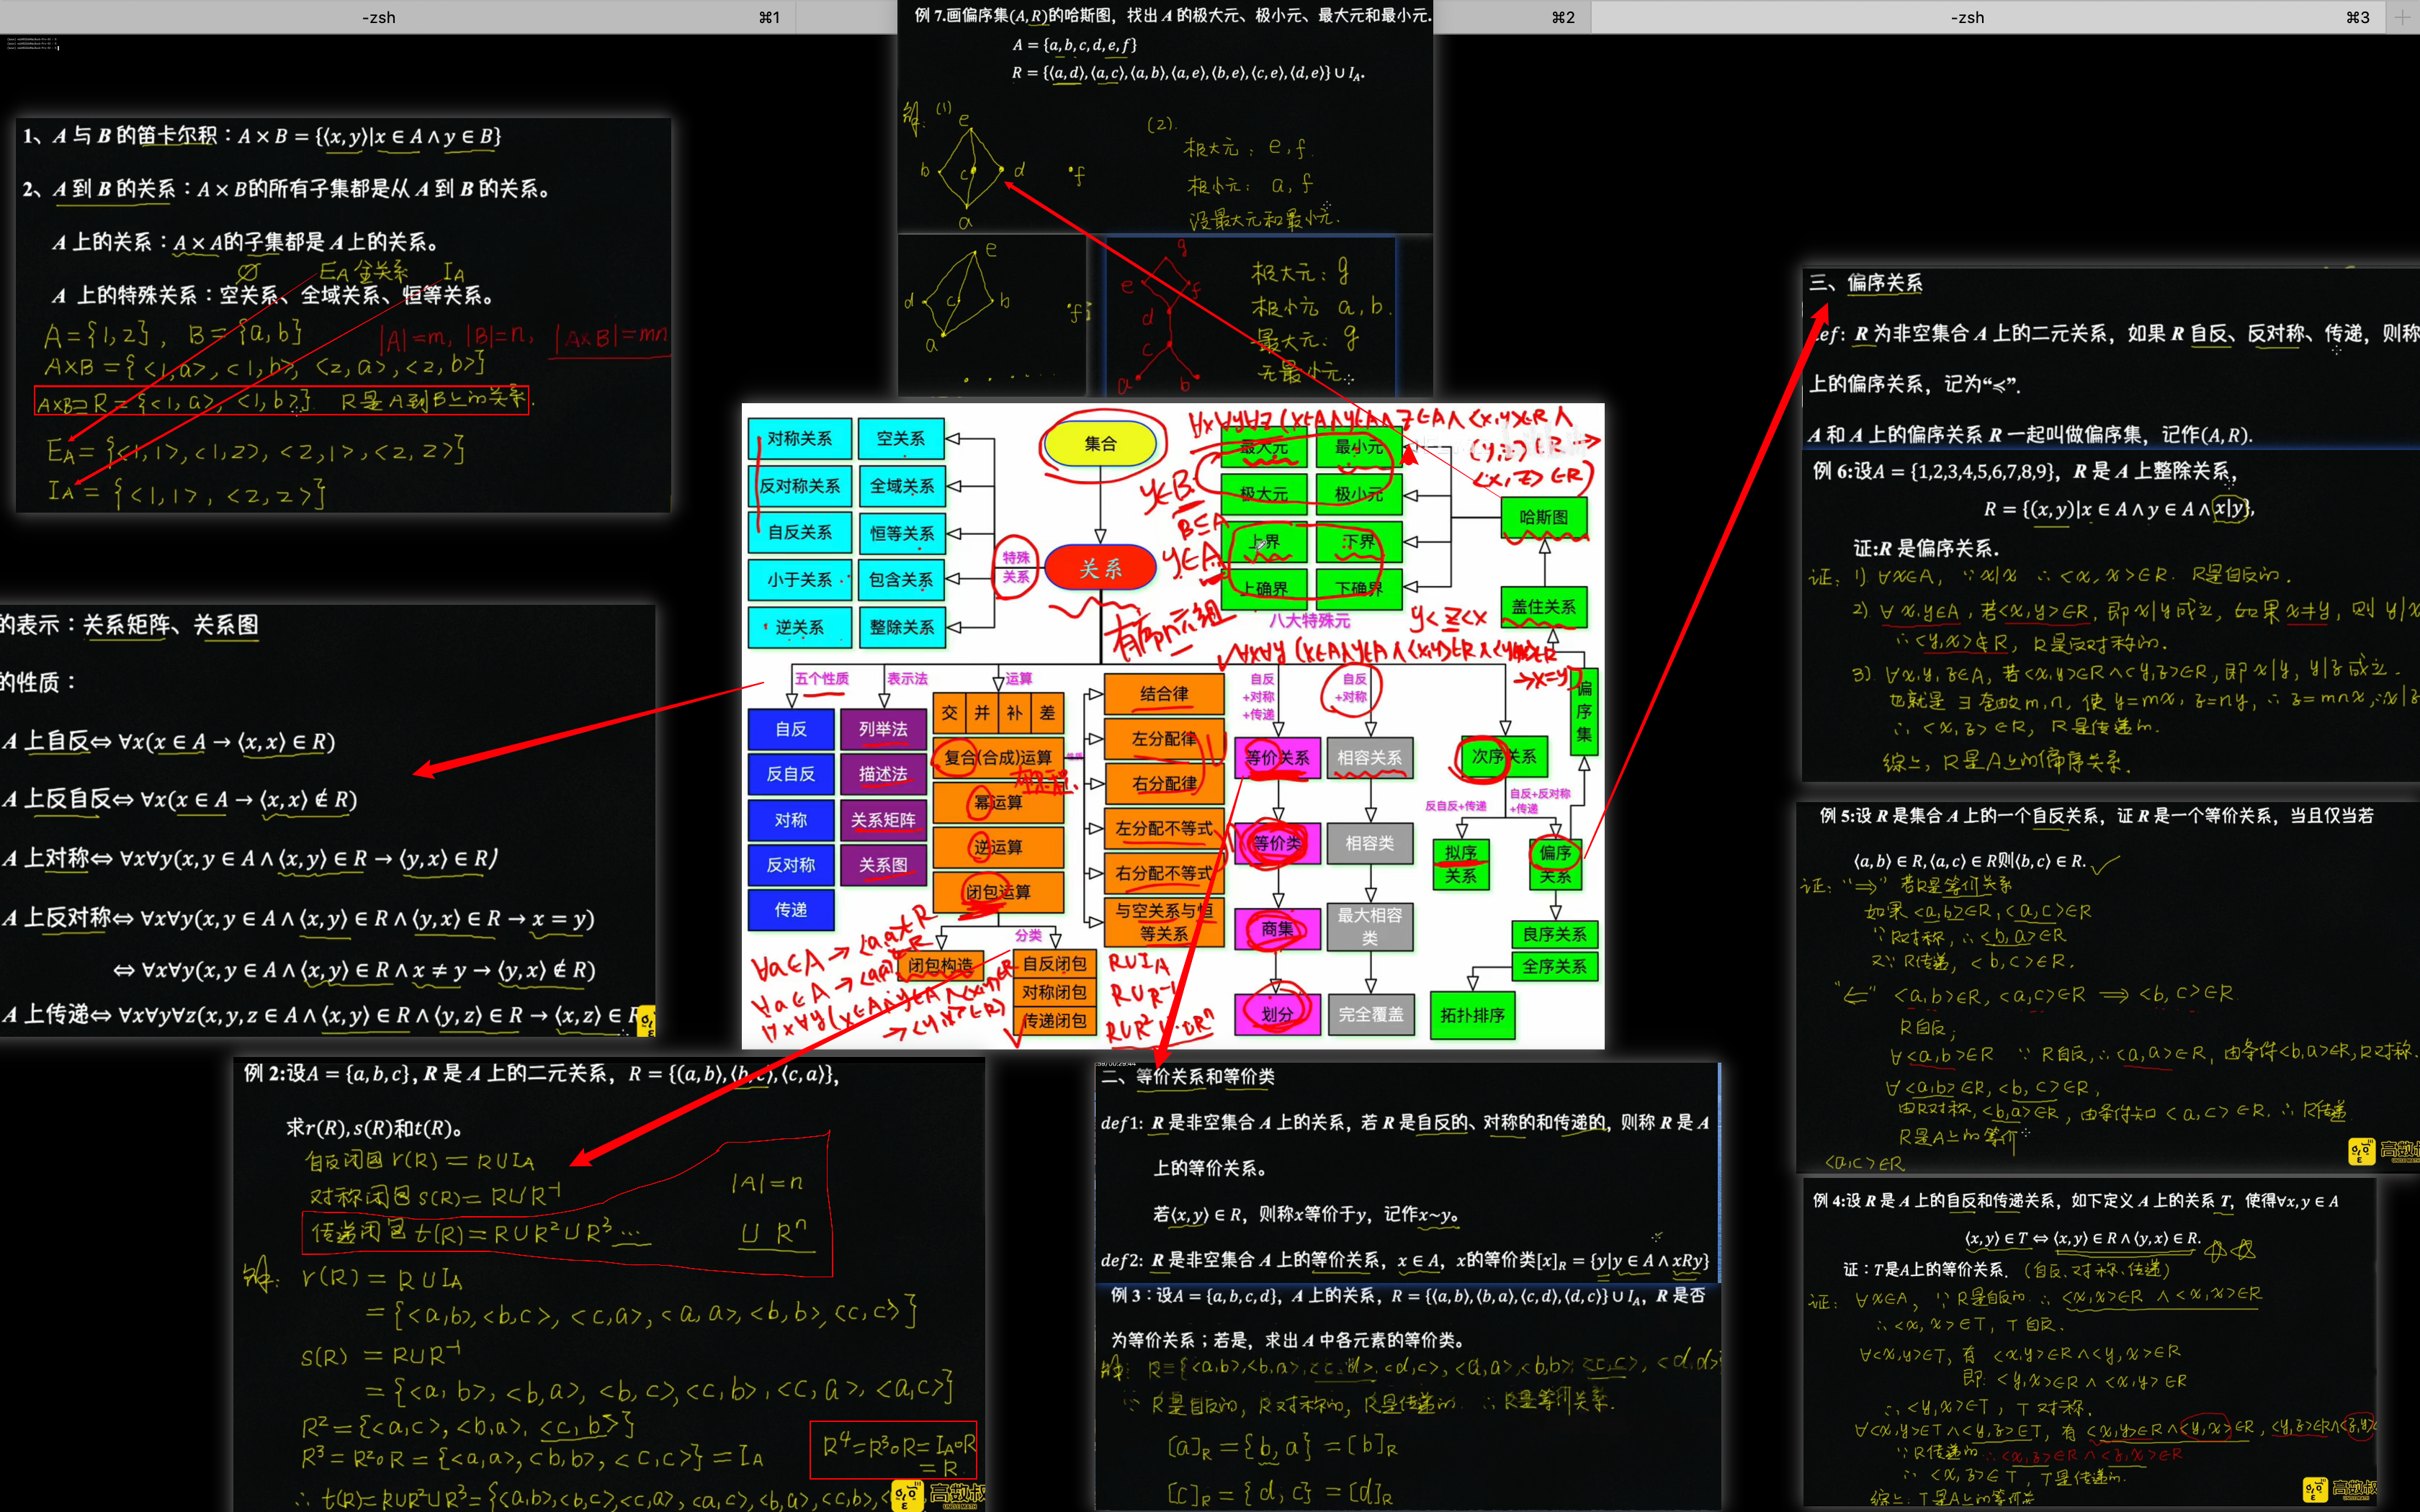Click the 全域关系 cyan box
The height and width of the screenshot is (1512, 2420).
click(x=901, y=485)
